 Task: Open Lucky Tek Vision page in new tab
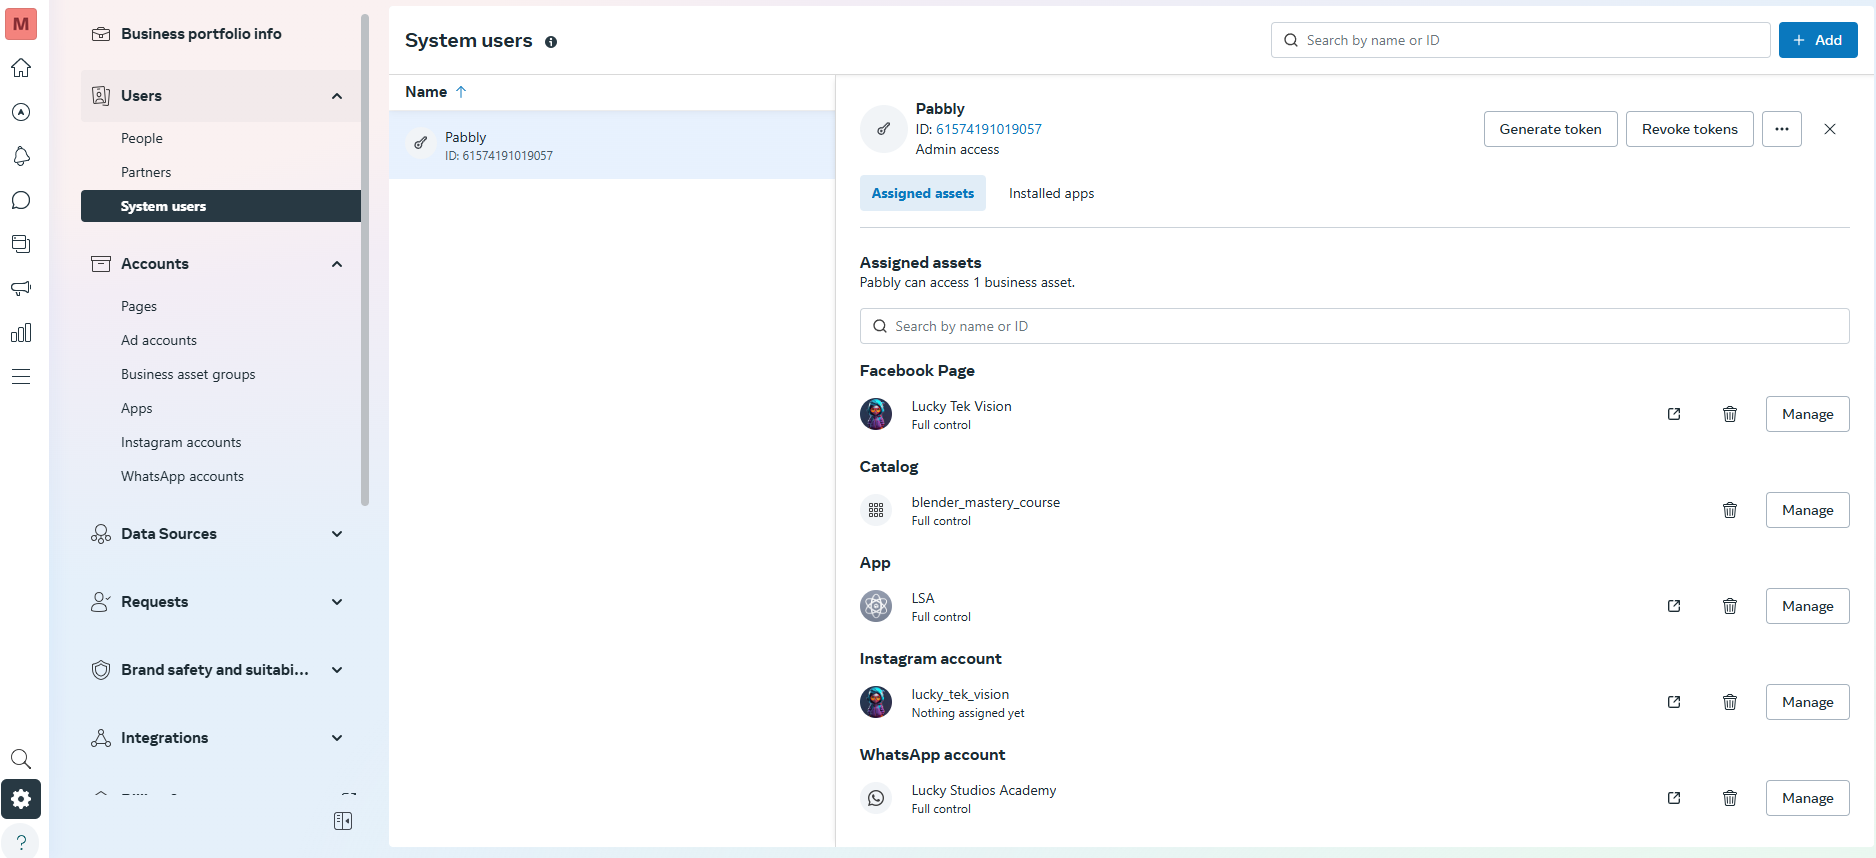pos(1674,414)
